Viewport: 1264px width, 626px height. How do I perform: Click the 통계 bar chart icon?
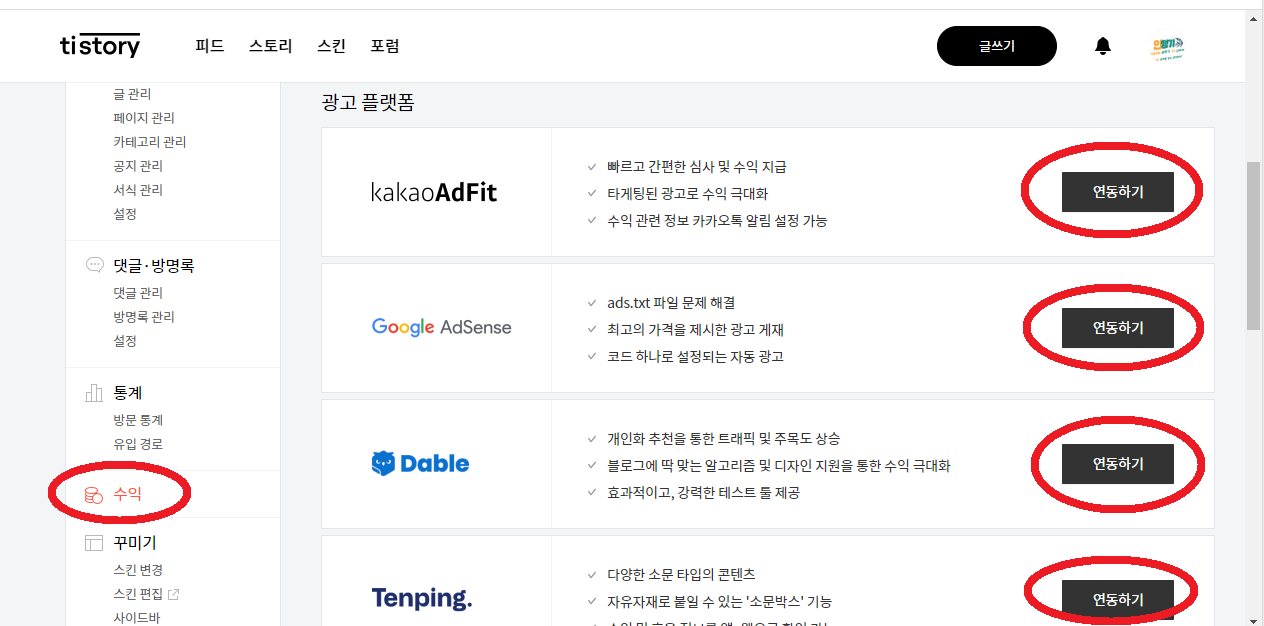point(94,393)
